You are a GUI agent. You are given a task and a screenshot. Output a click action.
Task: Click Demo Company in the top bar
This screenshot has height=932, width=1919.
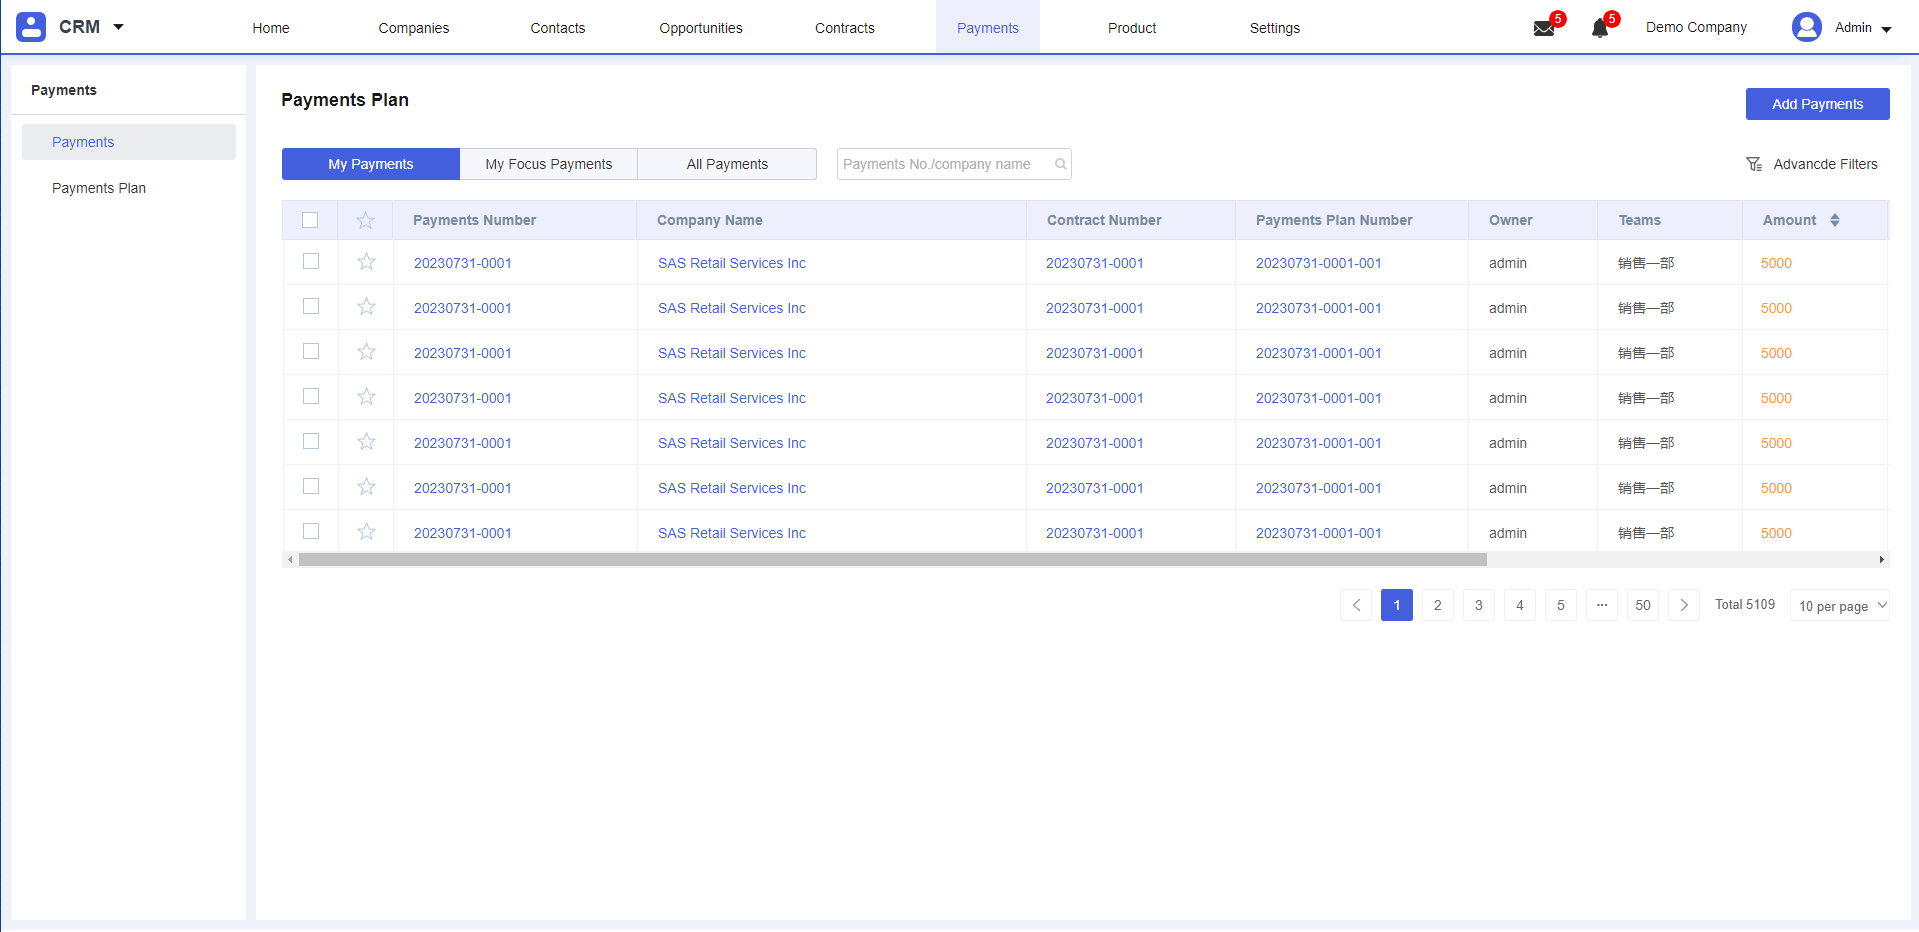tap(1696, 27)
